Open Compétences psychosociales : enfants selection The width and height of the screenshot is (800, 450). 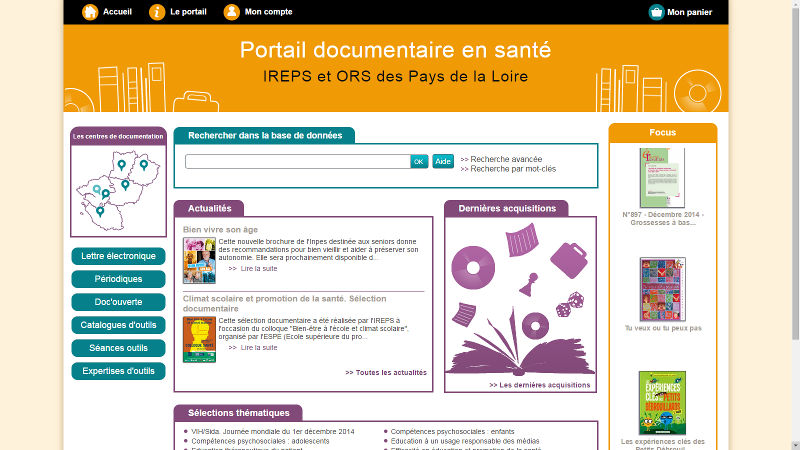pyautogui.click(x=453, y=432)
